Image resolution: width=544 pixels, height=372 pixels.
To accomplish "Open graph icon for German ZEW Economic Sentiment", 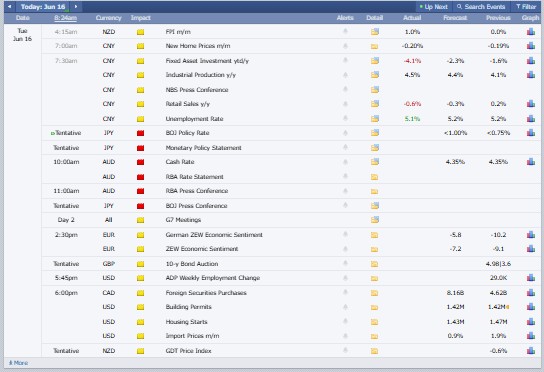I will [x=531, y=235].
